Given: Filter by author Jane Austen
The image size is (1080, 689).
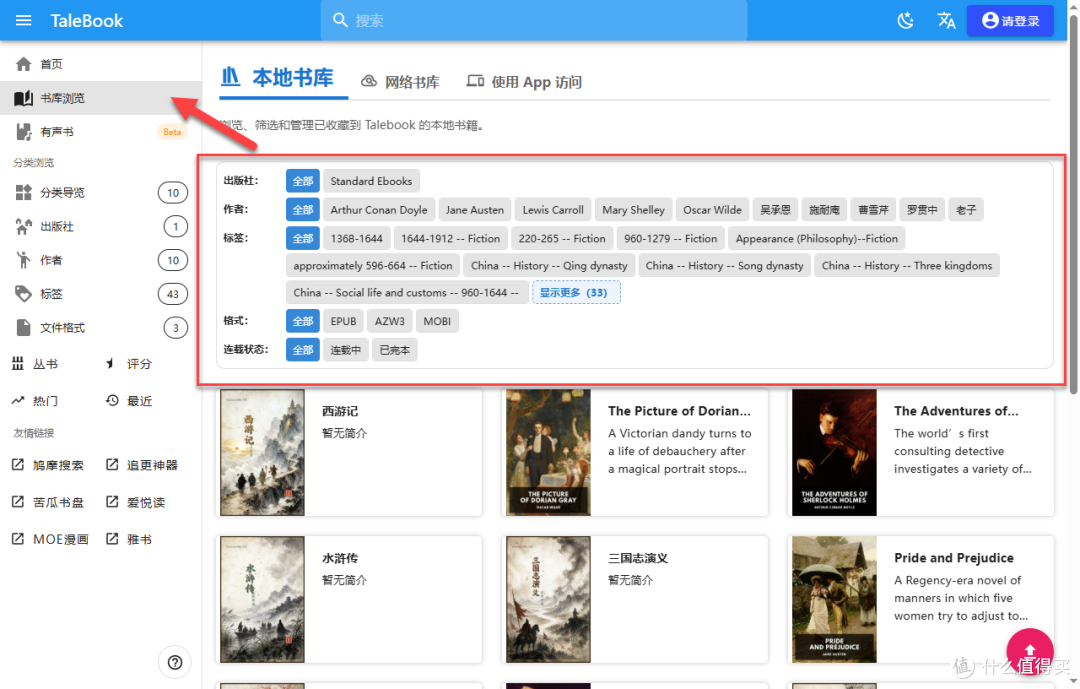Looking at the screenshot, I should tap(475, 209).
